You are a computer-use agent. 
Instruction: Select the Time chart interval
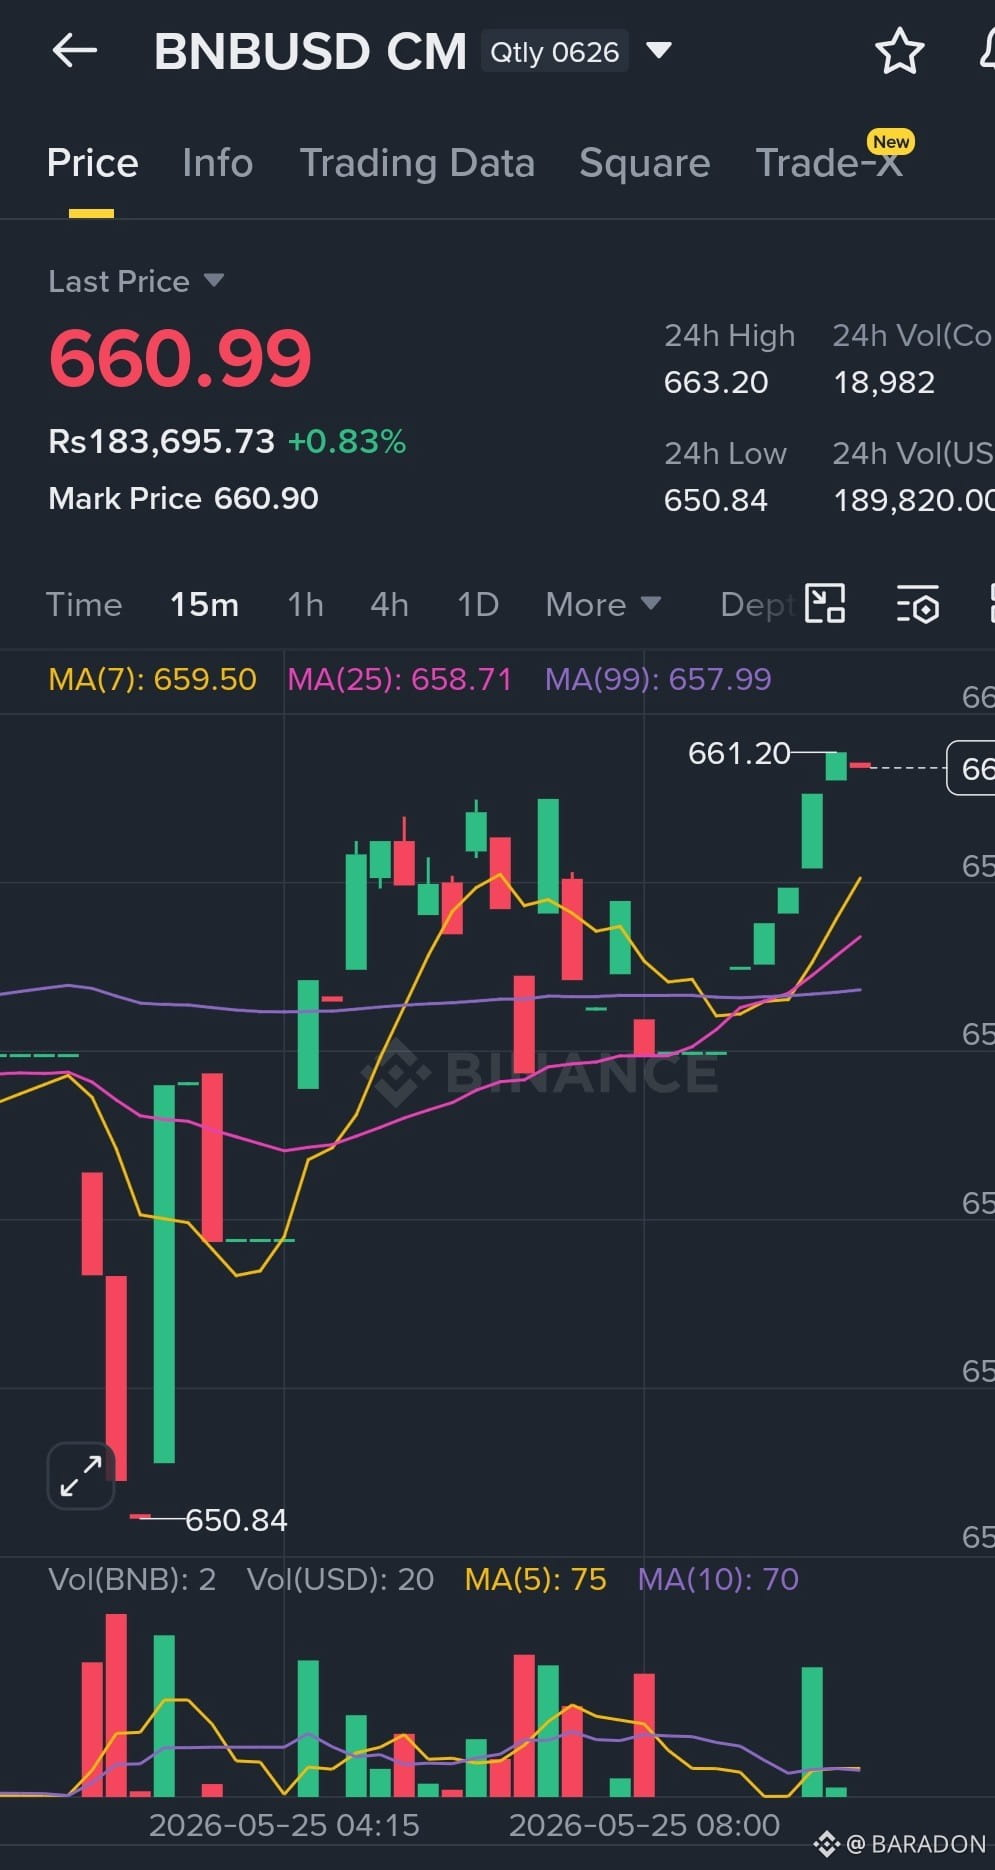click(84, 604)
